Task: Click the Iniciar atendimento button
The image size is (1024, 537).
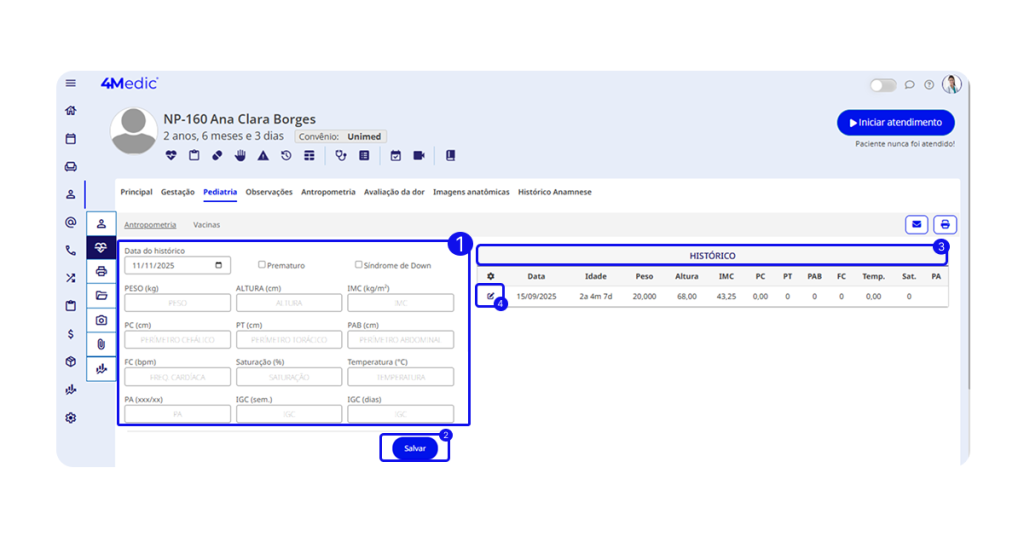Action: tap(895, 122)
